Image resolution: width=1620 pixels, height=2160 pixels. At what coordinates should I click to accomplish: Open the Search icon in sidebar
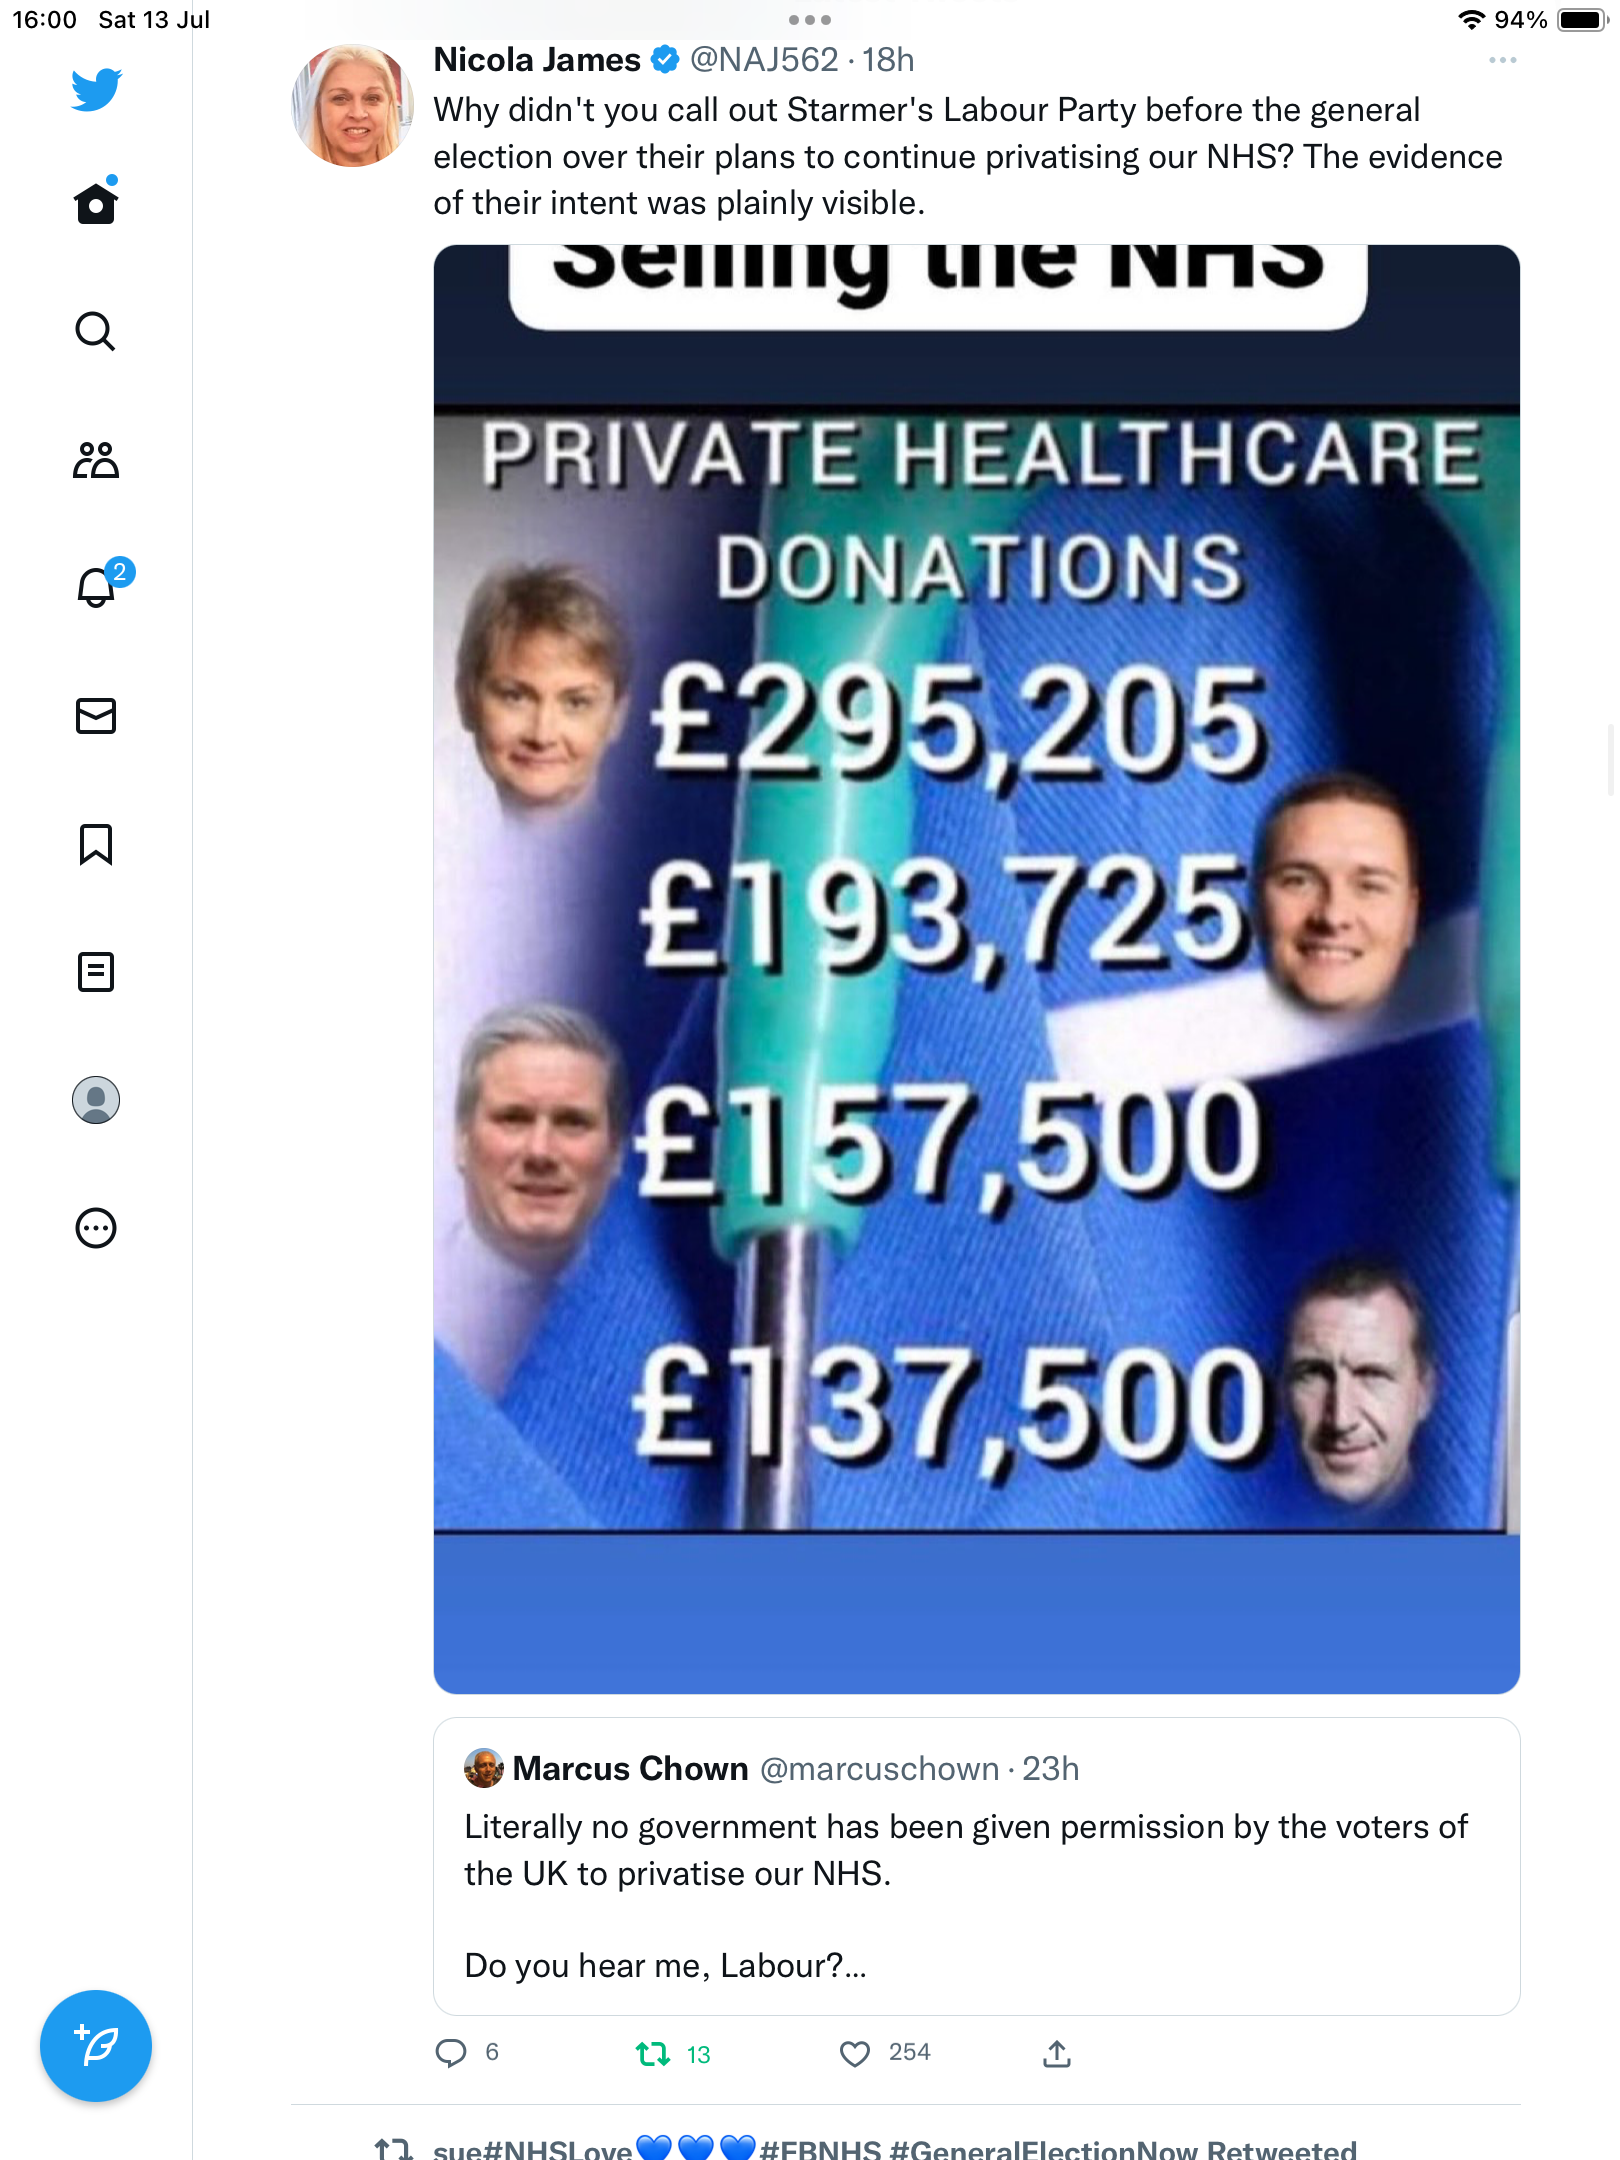(96, 331)
